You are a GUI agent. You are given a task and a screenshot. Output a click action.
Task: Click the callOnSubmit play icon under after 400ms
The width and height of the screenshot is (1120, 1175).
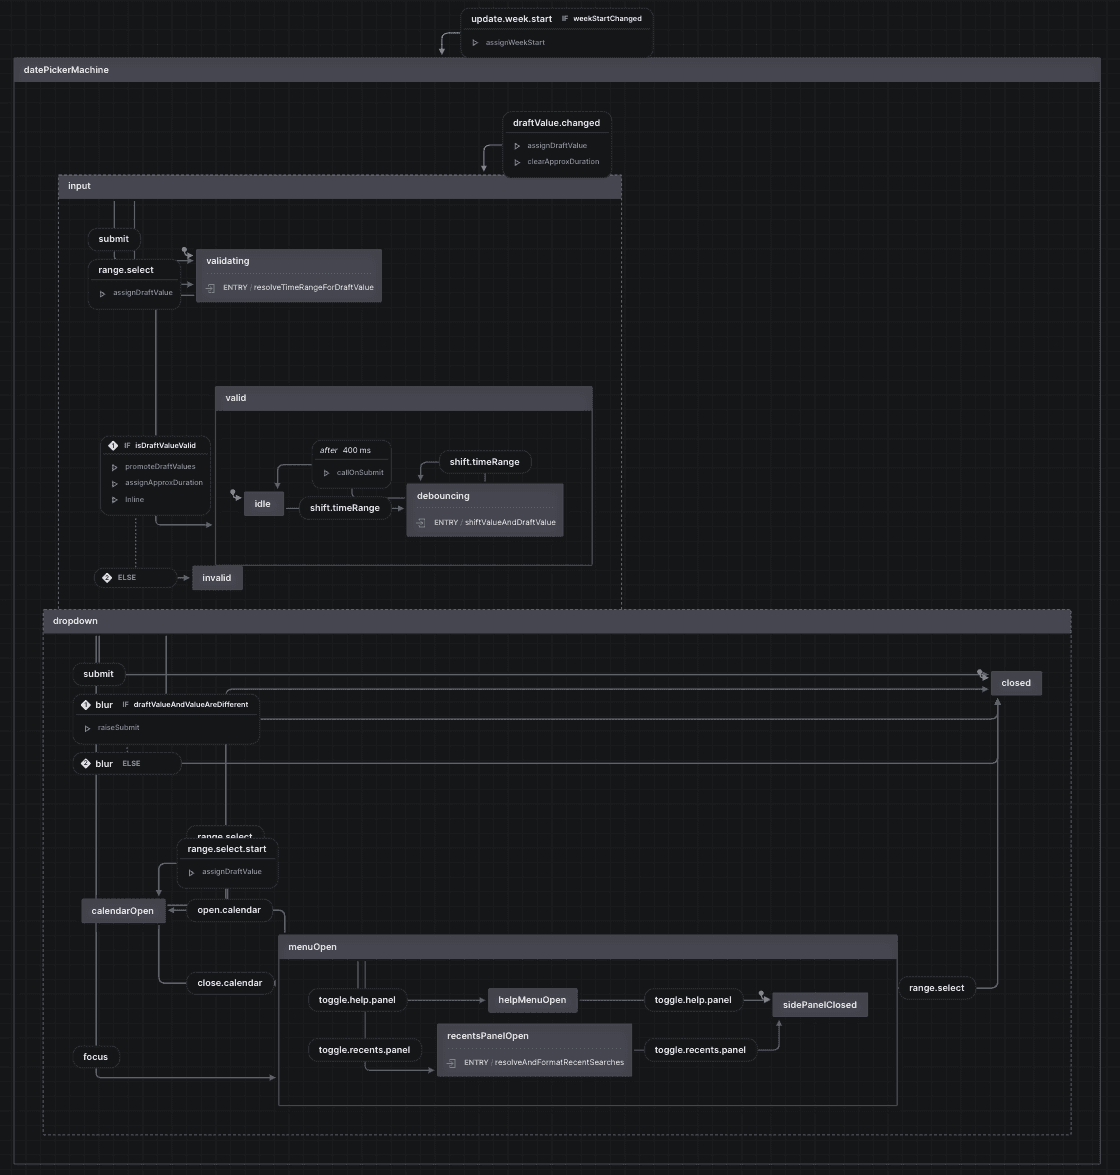coord(326,472)
